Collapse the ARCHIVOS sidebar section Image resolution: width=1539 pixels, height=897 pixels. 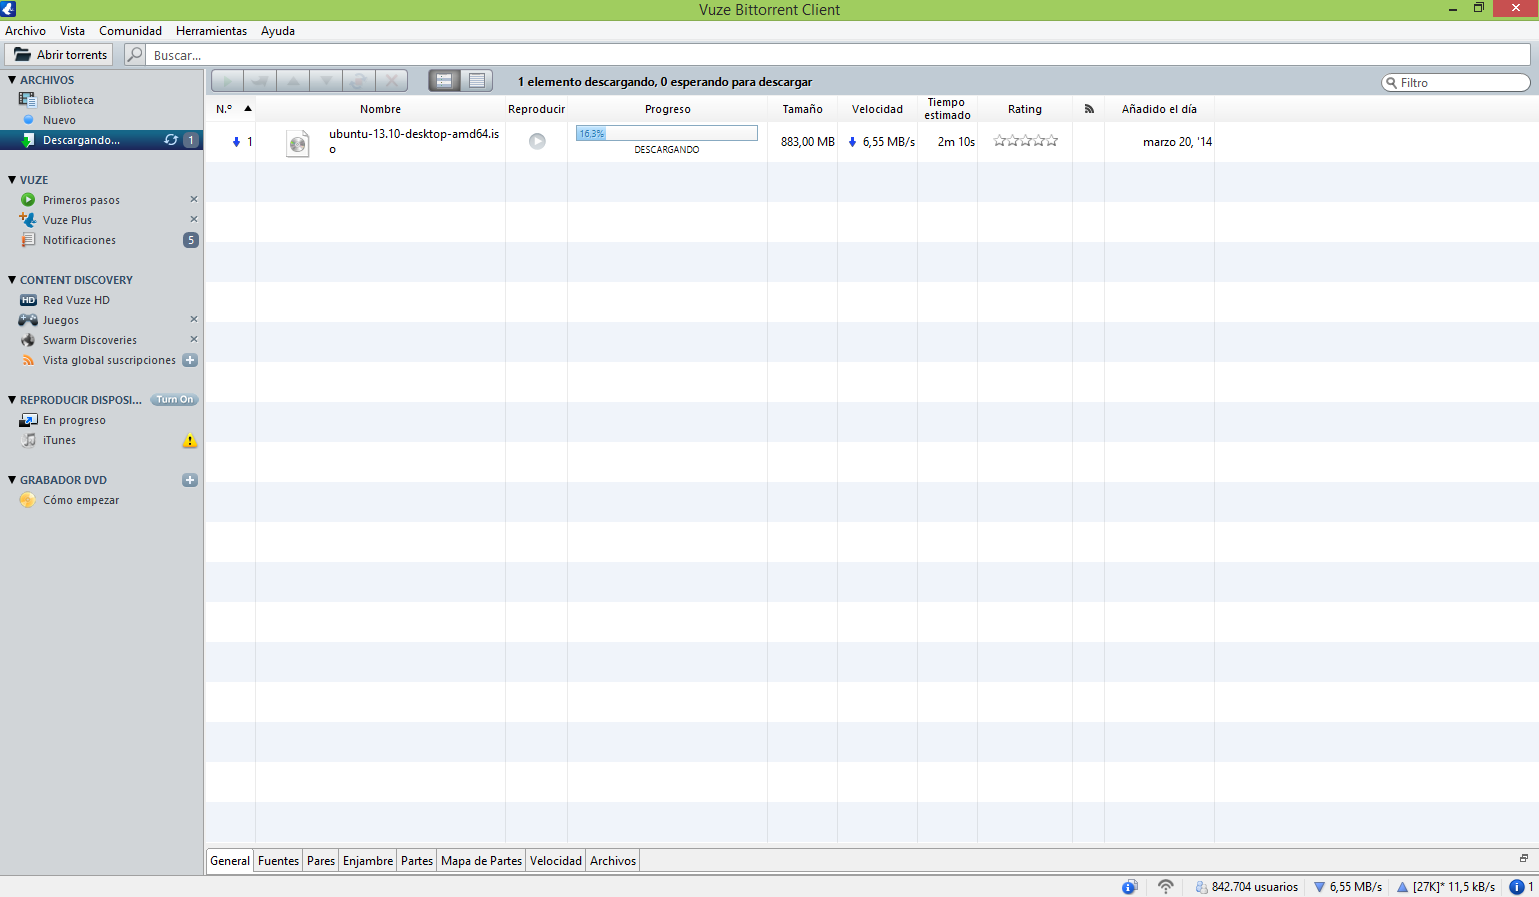12,80
